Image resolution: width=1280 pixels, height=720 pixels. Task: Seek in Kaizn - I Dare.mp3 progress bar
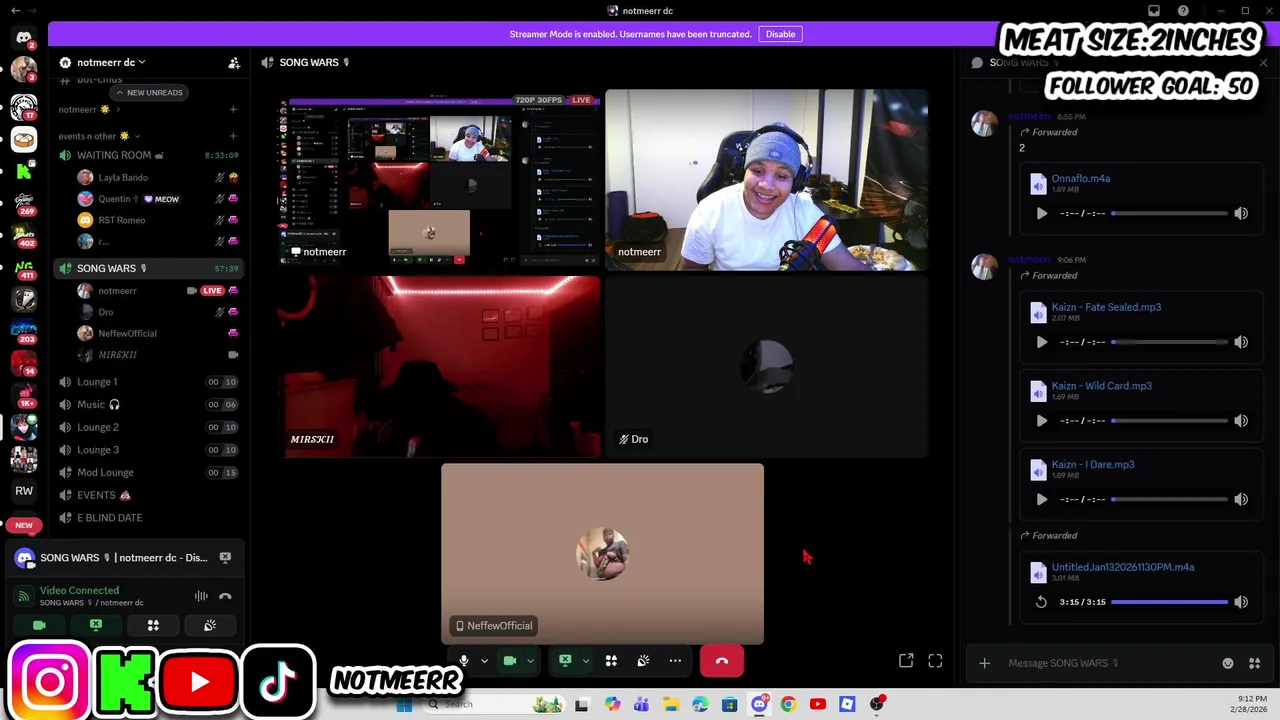coord(1169,500)
